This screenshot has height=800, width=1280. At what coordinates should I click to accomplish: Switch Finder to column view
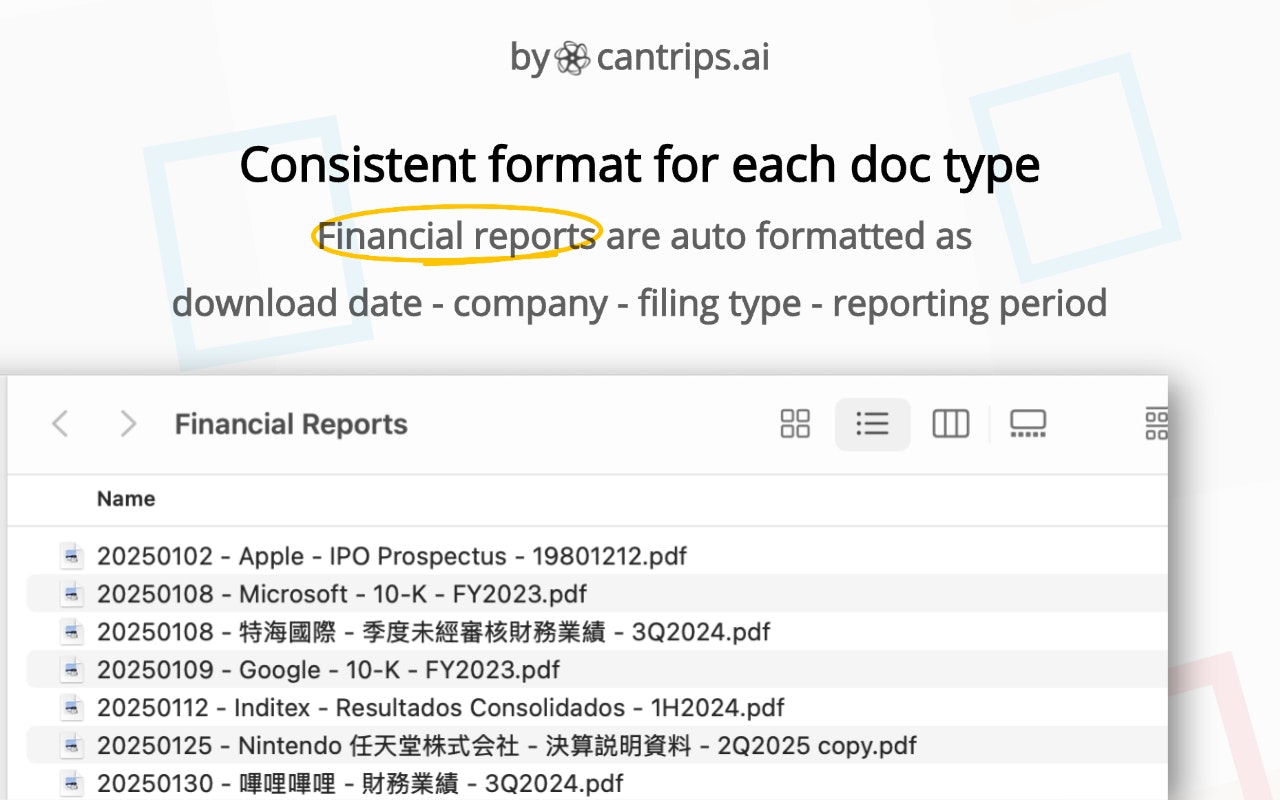point(950,424)
